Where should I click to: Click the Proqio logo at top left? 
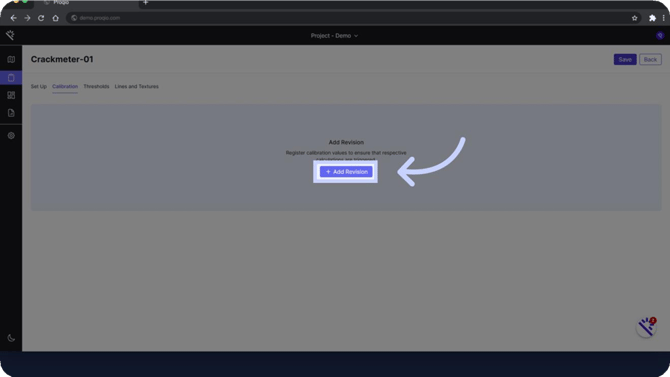(x=10, y=35)
